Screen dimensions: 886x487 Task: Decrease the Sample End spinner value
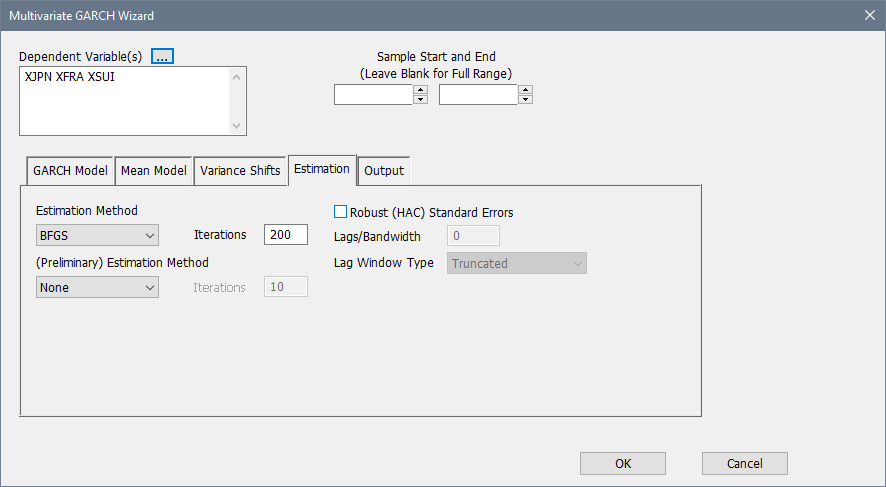(x=525, y=99)
